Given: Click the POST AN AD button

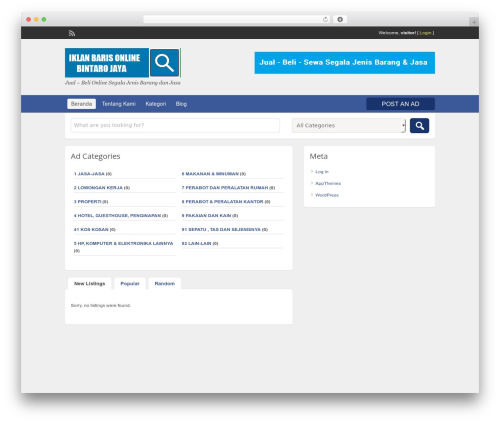Looking at the screenshot, I should click(400, 104).
